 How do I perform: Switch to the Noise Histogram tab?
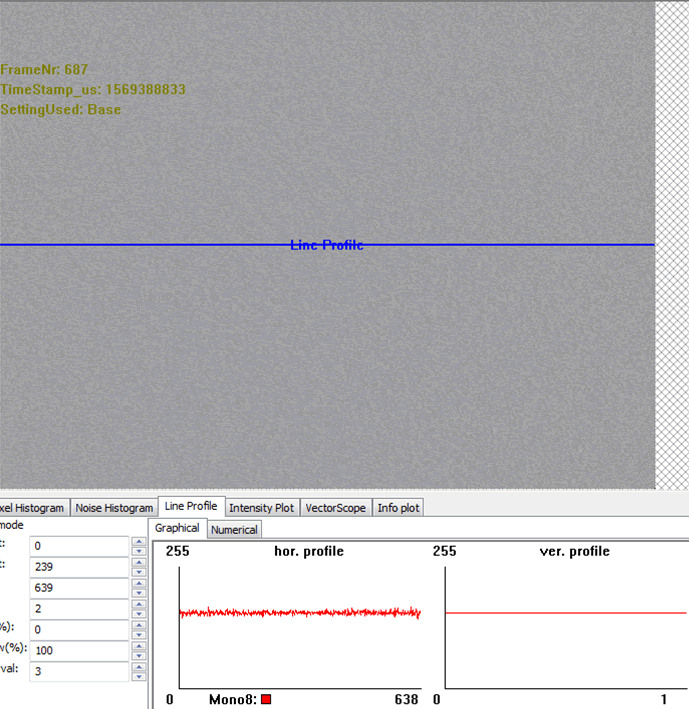click(114, 508)
